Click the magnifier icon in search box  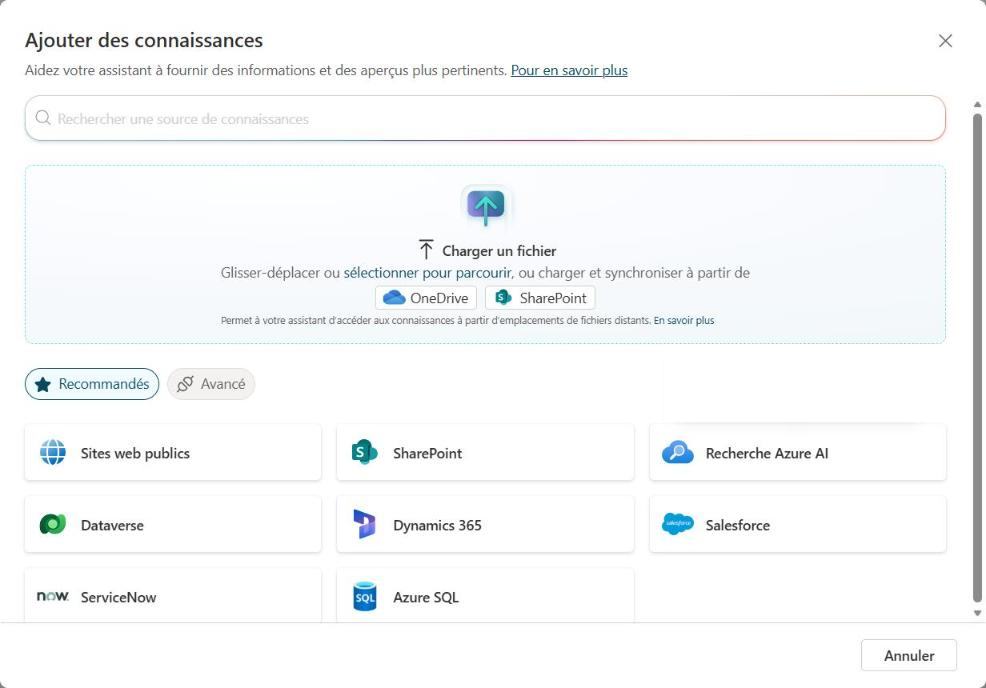43,118
